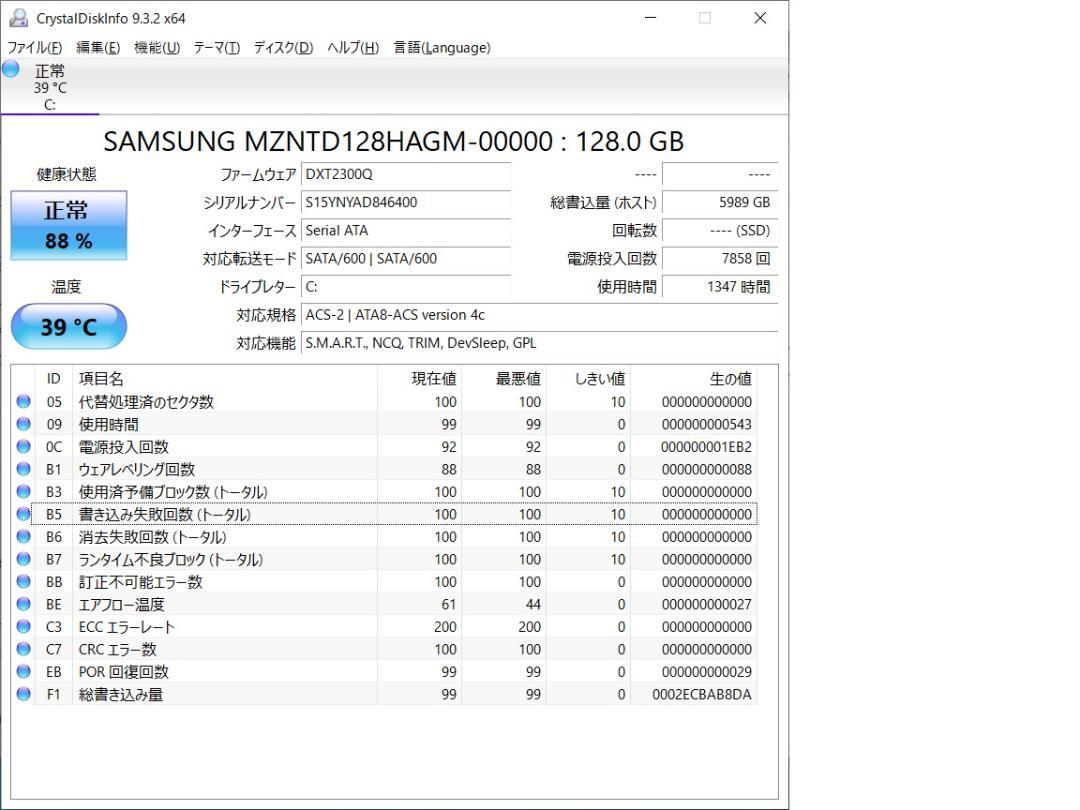Image resolution: width=1080 pixels, height=810 pixels.
Task: Select the 訂正不可能エラー数 row name
Action: [x=141, y=582]
